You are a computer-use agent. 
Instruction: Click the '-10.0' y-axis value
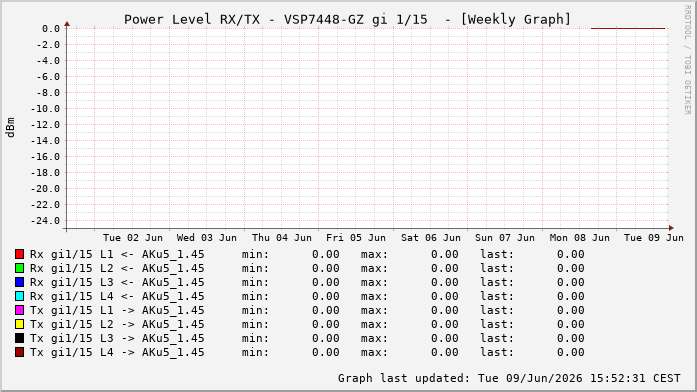[x=45, y=109]
